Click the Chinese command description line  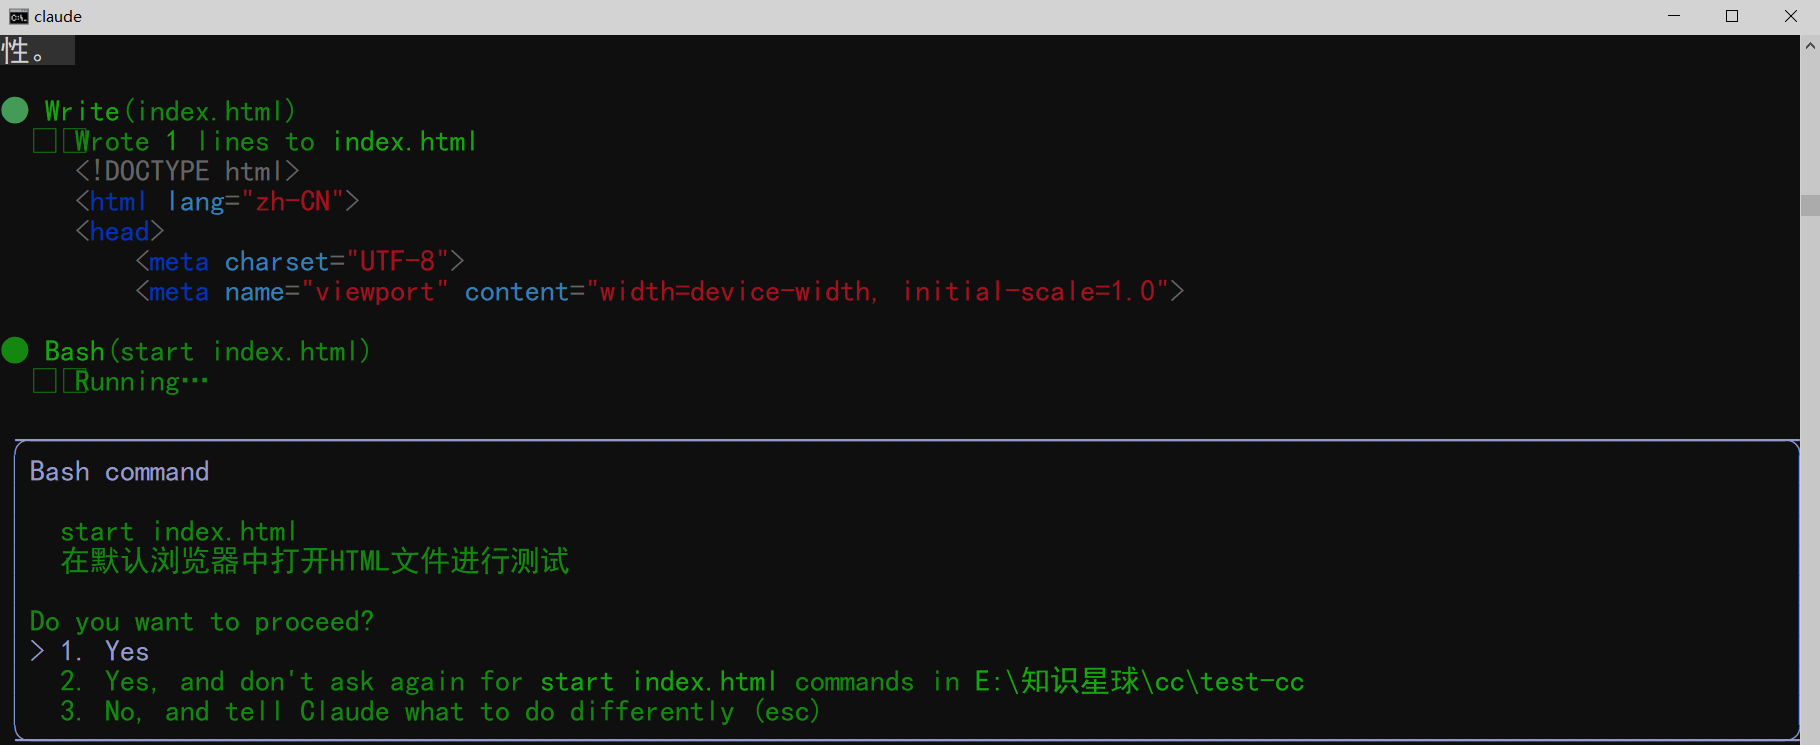pyautogui.click(x=315, y=561)
